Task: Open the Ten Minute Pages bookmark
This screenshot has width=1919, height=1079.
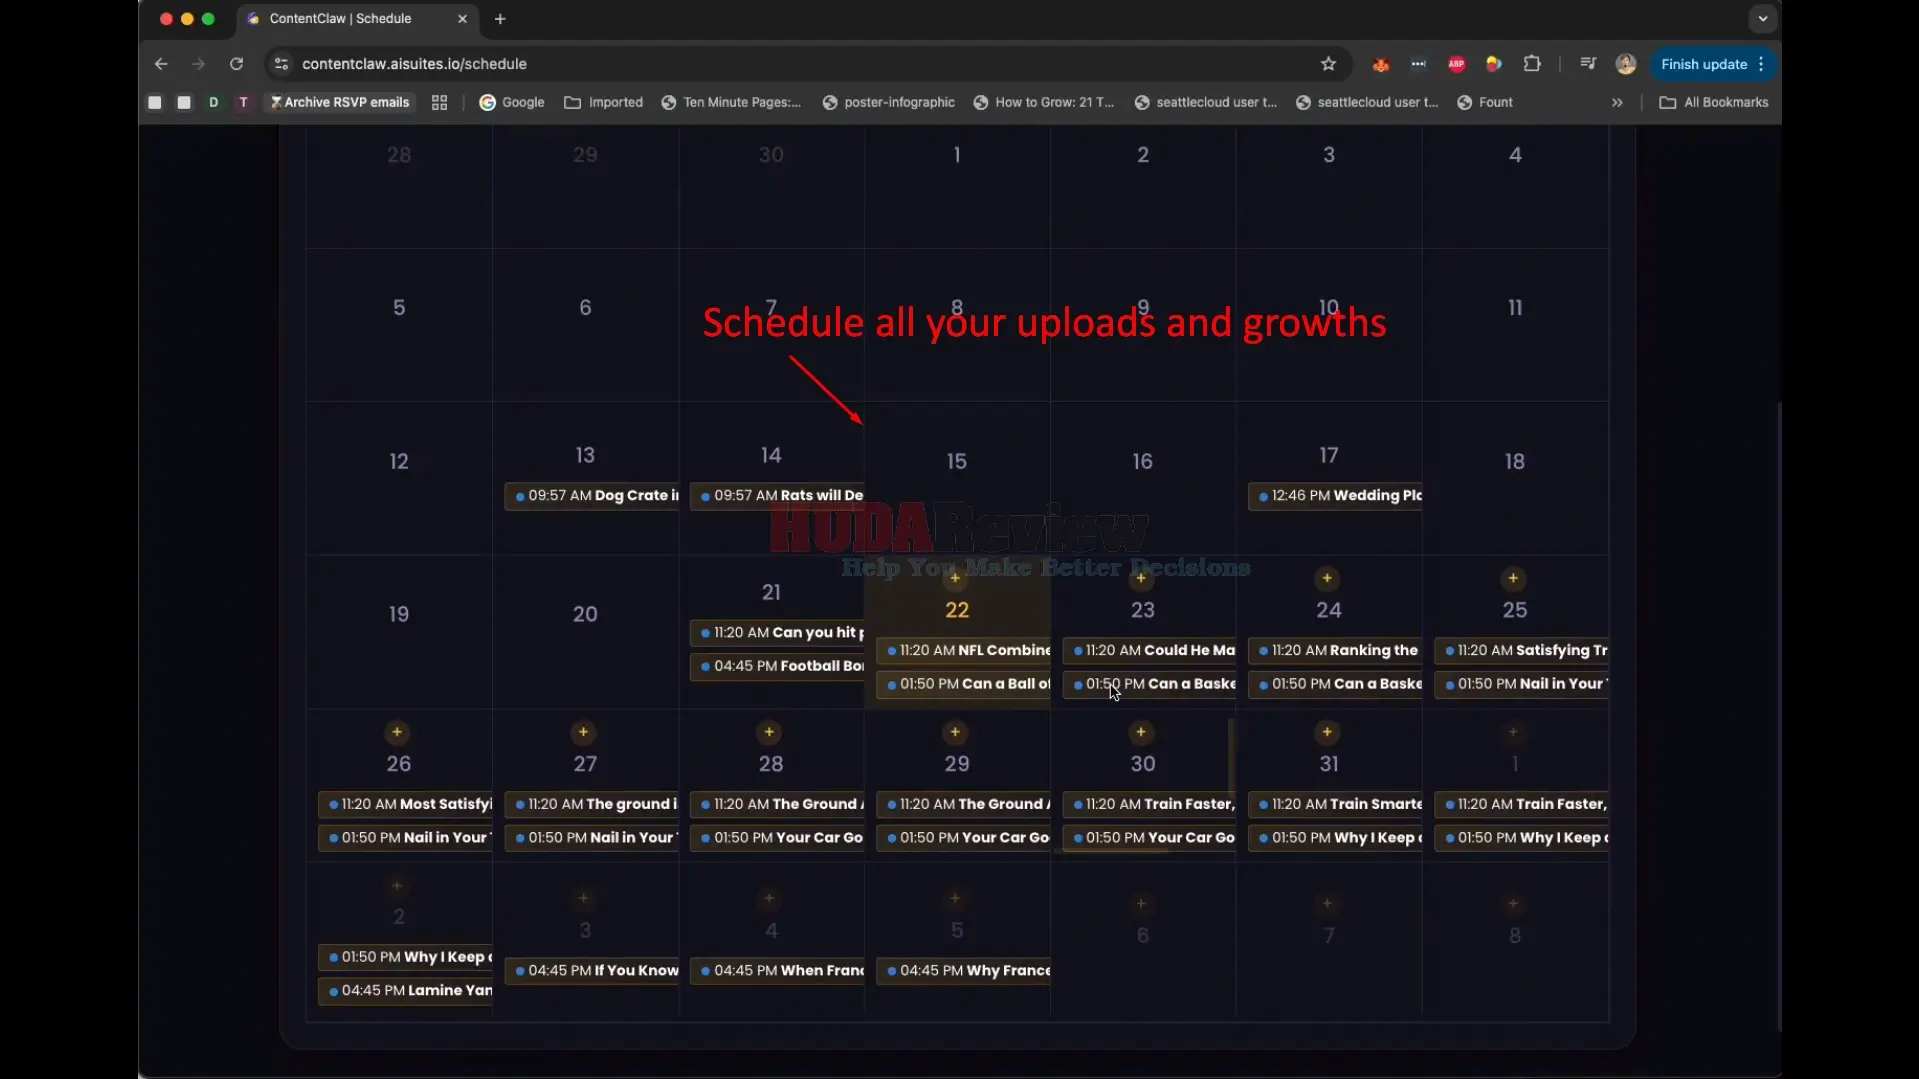Action: tap(731, 102)
